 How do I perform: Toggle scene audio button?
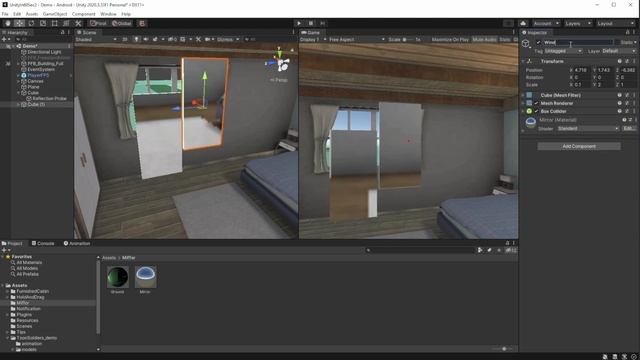point(146,39)
